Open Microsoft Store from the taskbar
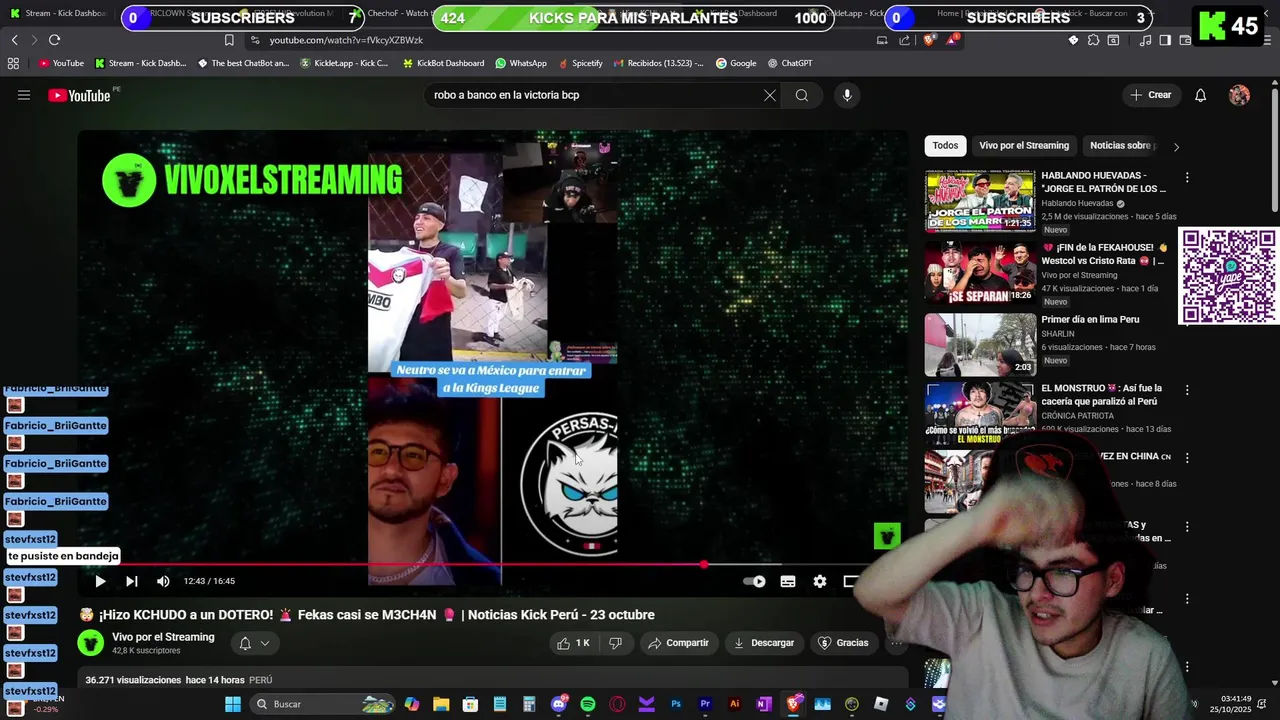1280x720 pixels. click(470, 704)
